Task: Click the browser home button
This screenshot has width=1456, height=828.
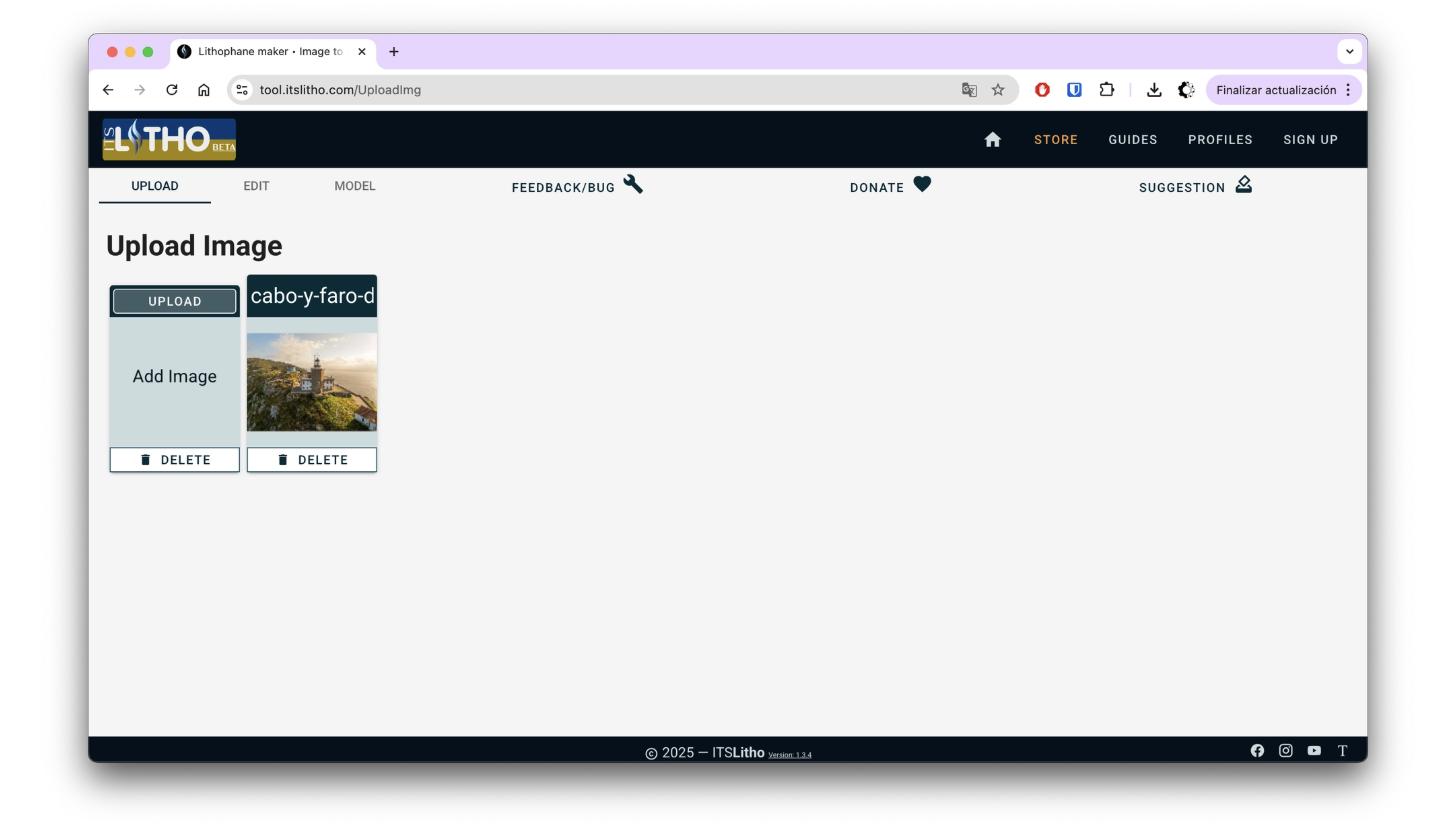Action: [204, 90]
